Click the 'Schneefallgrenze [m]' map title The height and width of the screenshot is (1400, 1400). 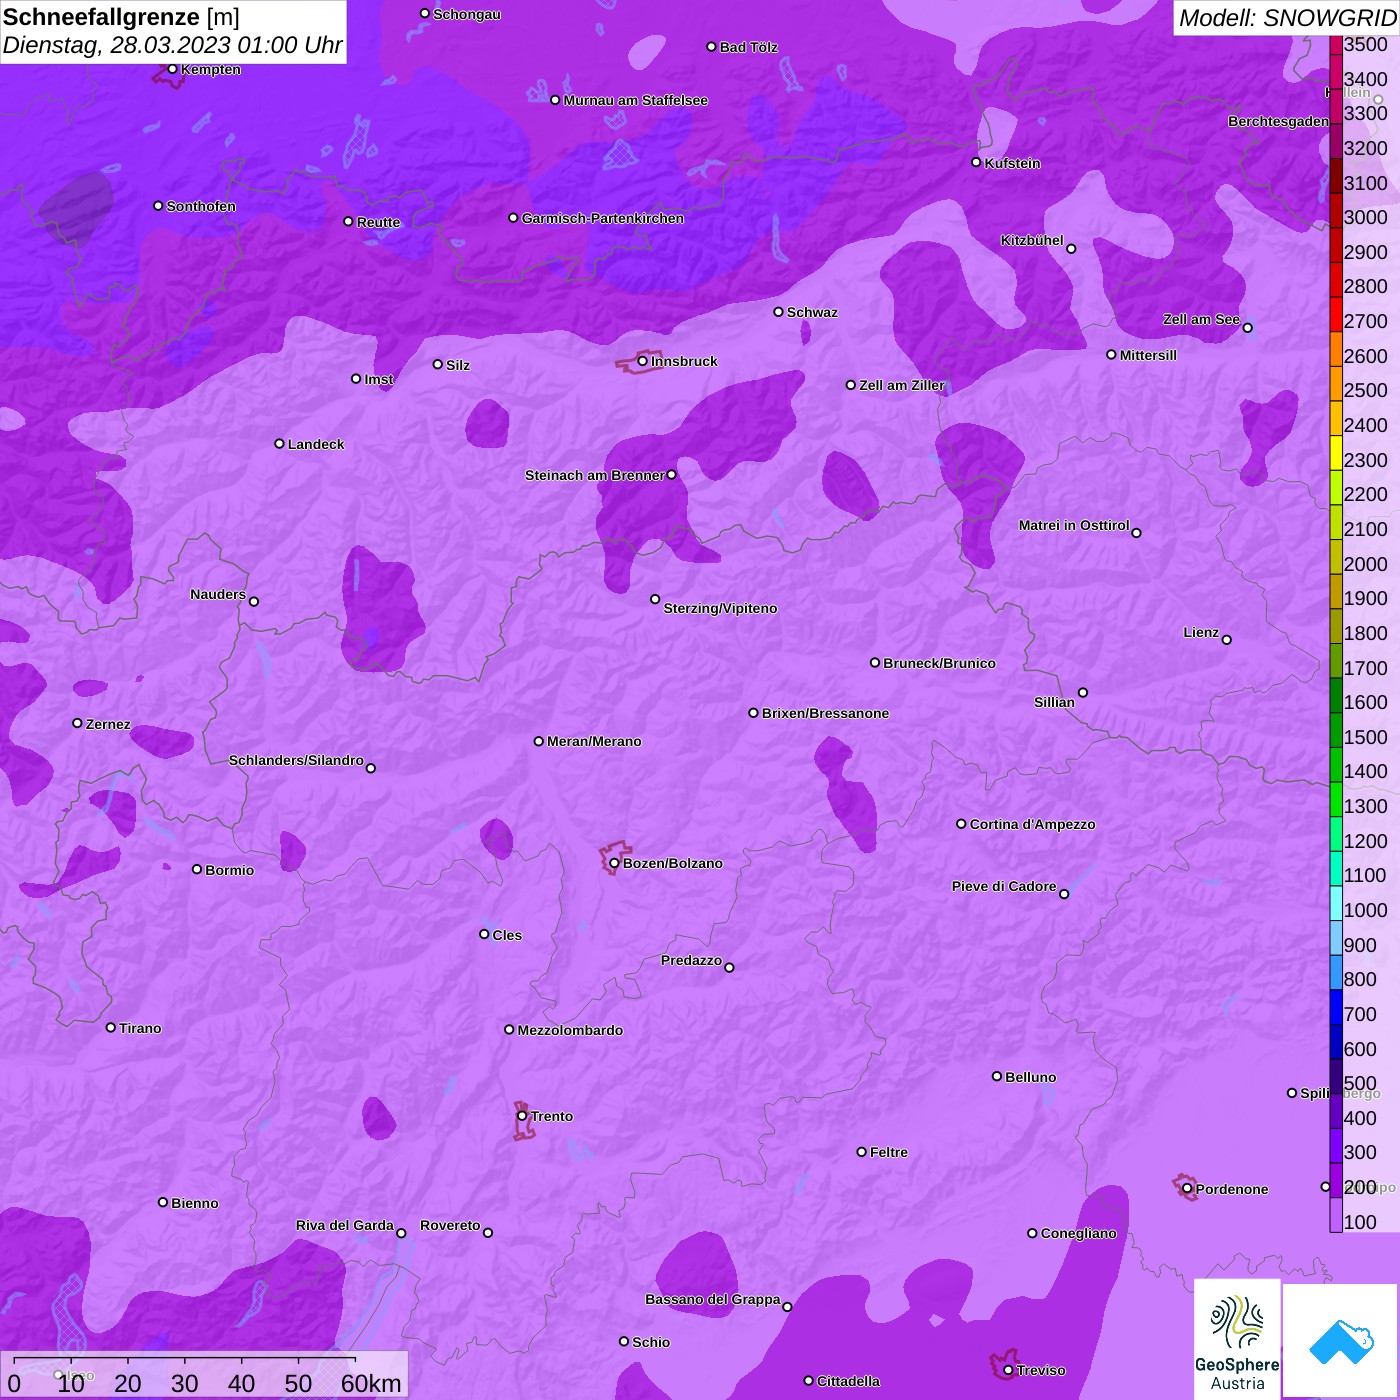(121, 17)
